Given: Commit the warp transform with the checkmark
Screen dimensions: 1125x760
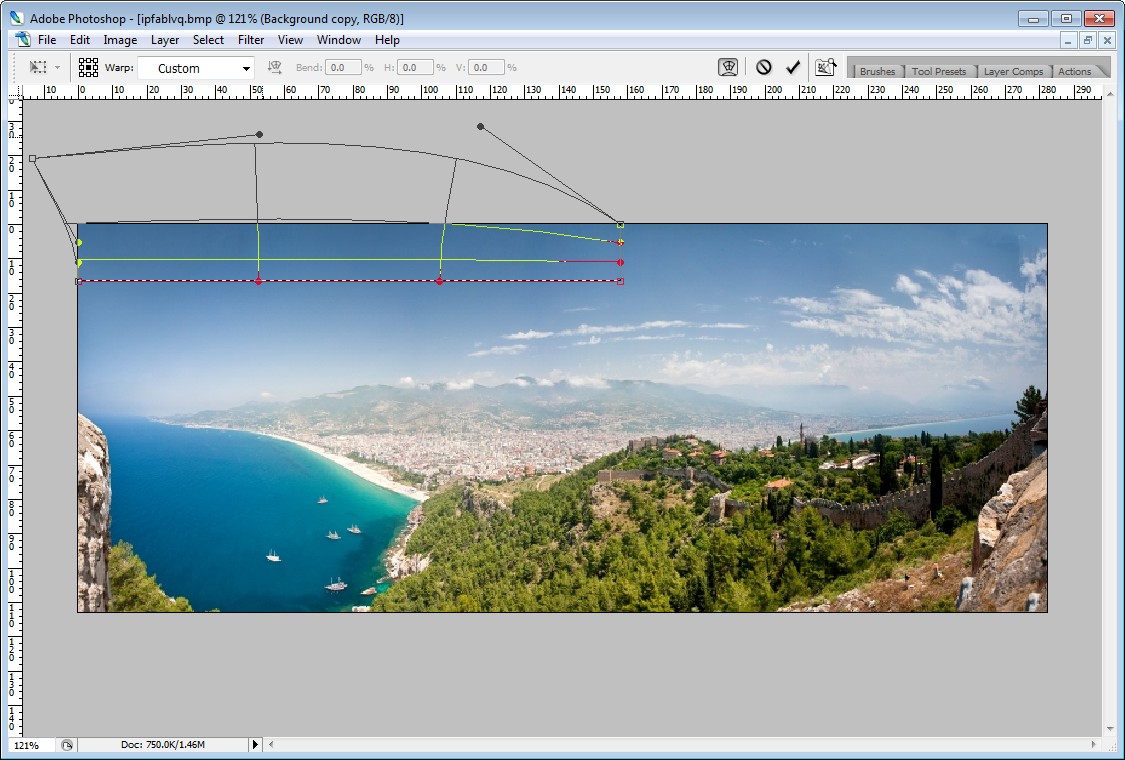Looking at the screenshot, I should [x=793, y=67].
